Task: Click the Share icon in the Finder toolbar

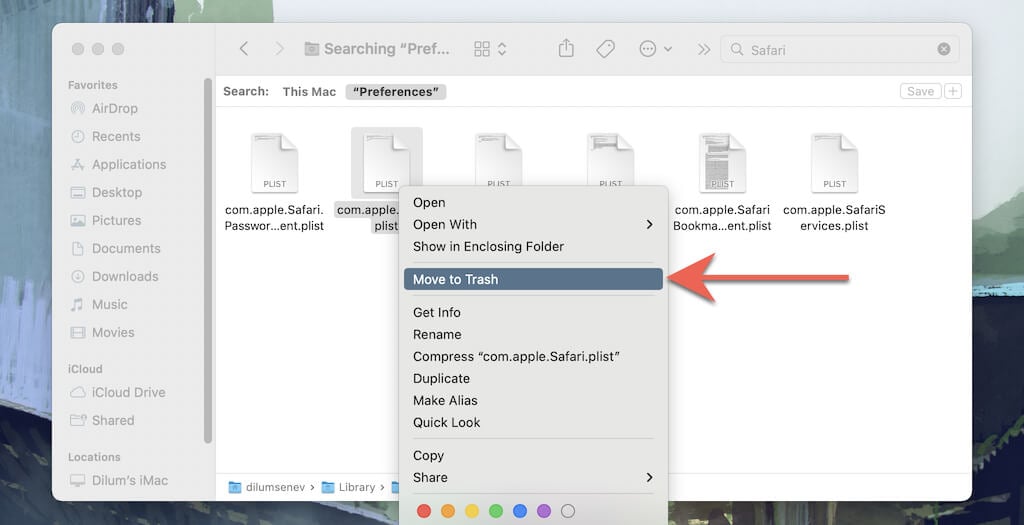Action: [566, 49]
